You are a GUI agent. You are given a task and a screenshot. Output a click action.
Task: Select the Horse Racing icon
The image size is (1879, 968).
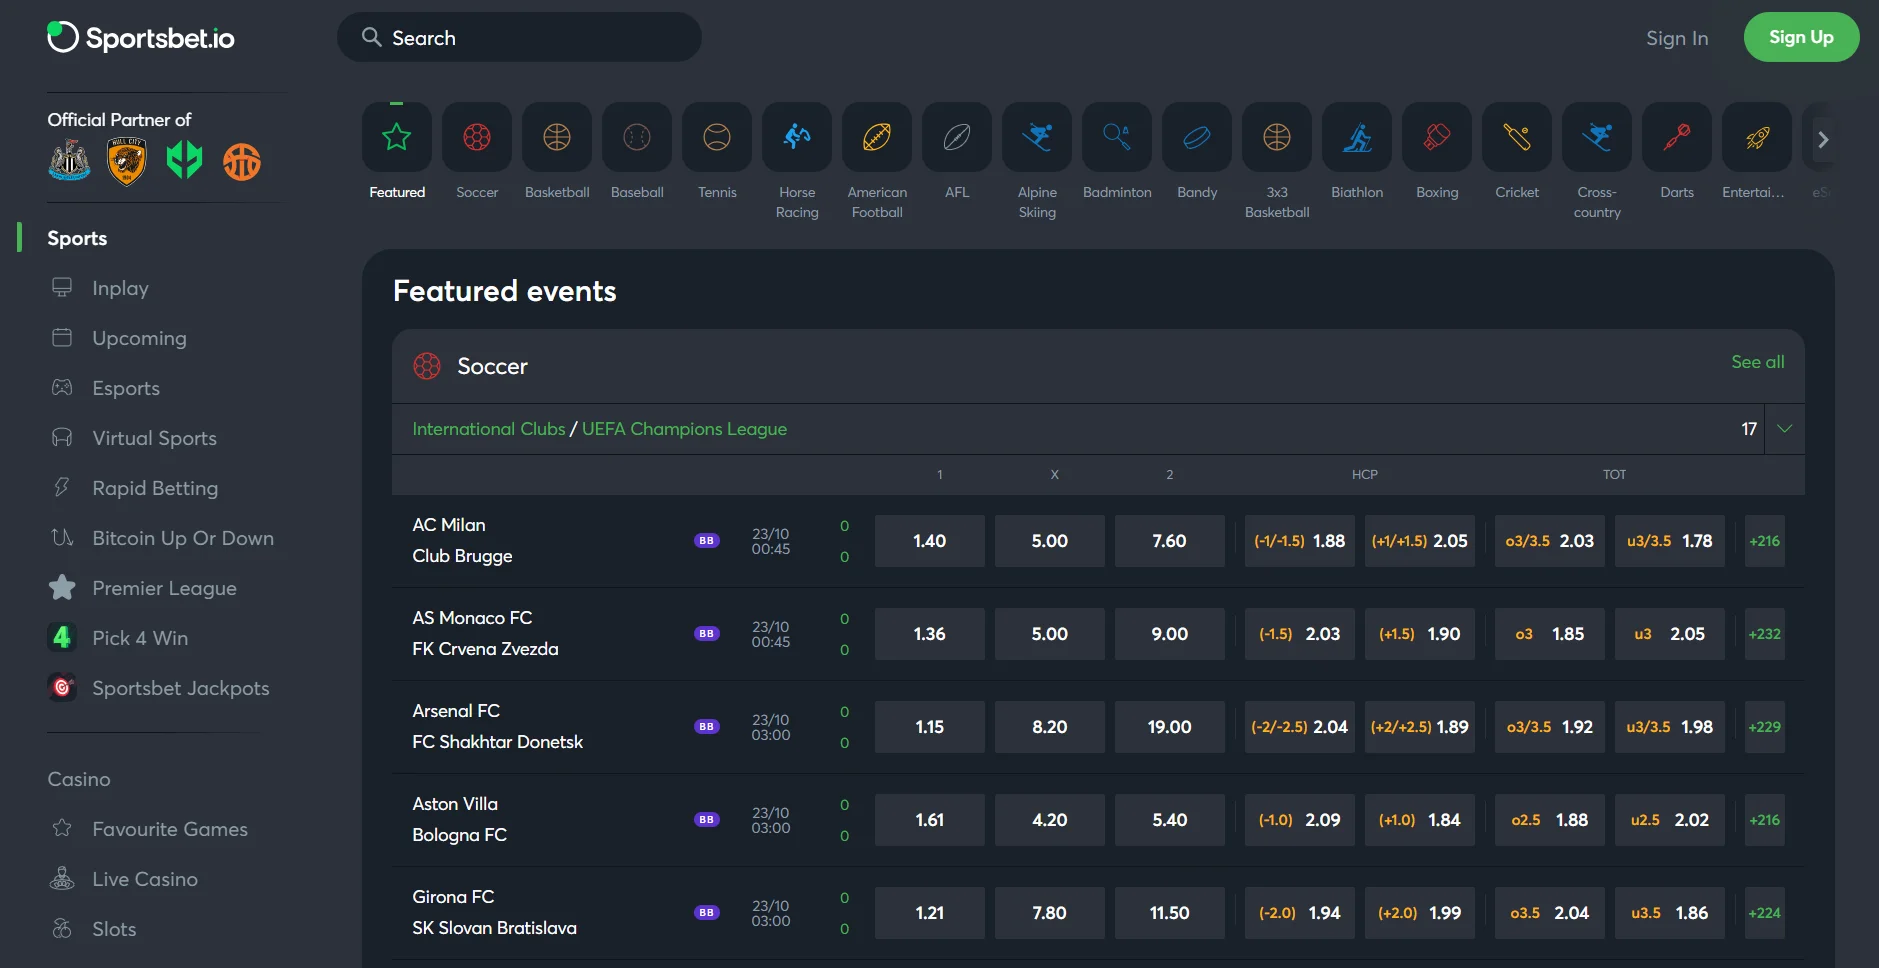coord(797,138)
